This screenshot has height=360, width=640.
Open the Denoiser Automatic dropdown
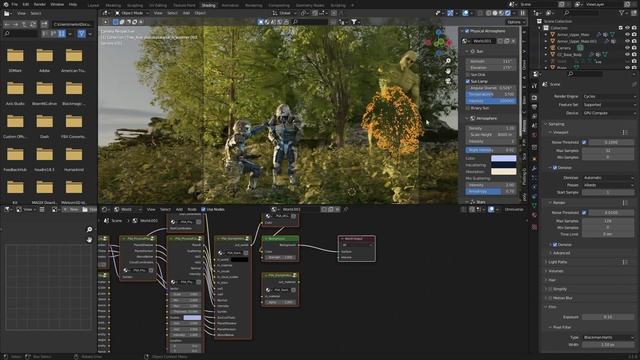(x=608, y=178)
